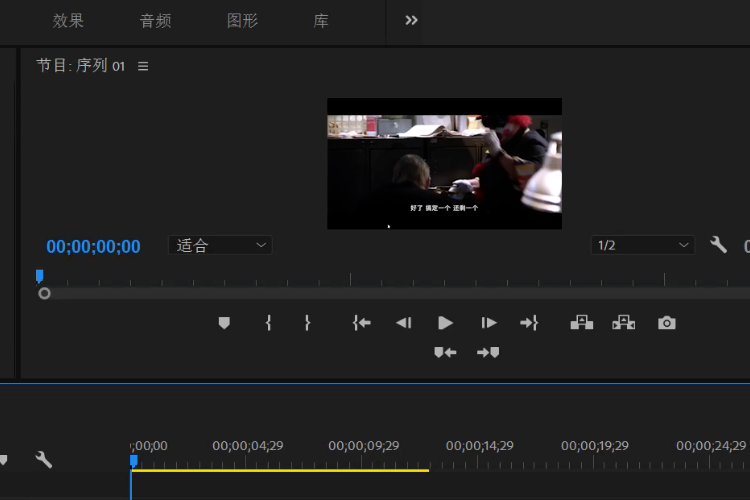750x500 pixels.
Task: Open the 1/2 playback resolution dropdown
Action: pos(642,245)
